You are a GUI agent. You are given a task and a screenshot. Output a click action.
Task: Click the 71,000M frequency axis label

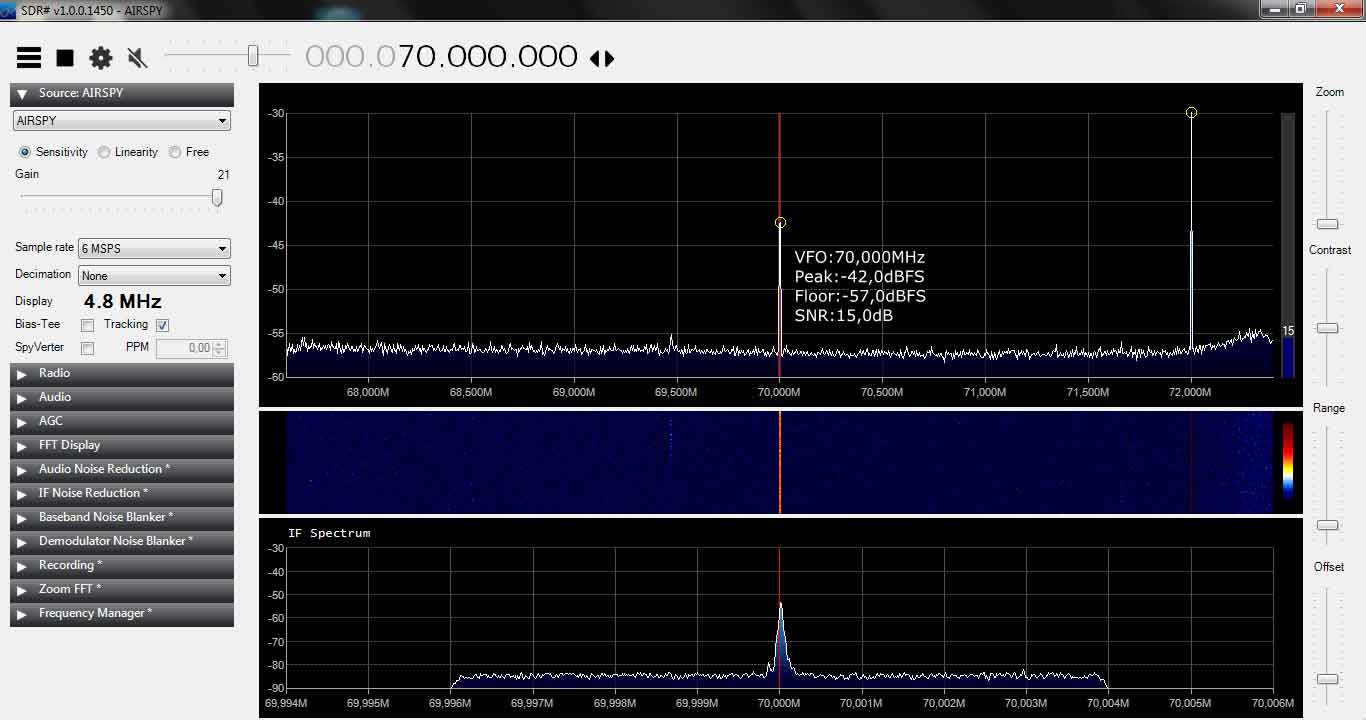pos(985,393)
